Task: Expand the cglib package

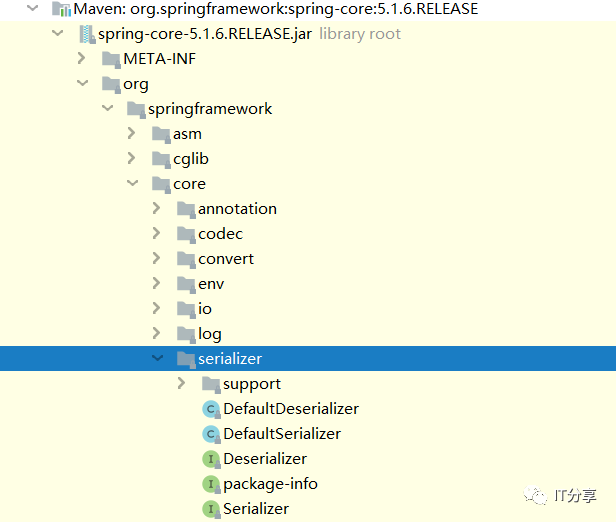Action: [x=132, y=158]
